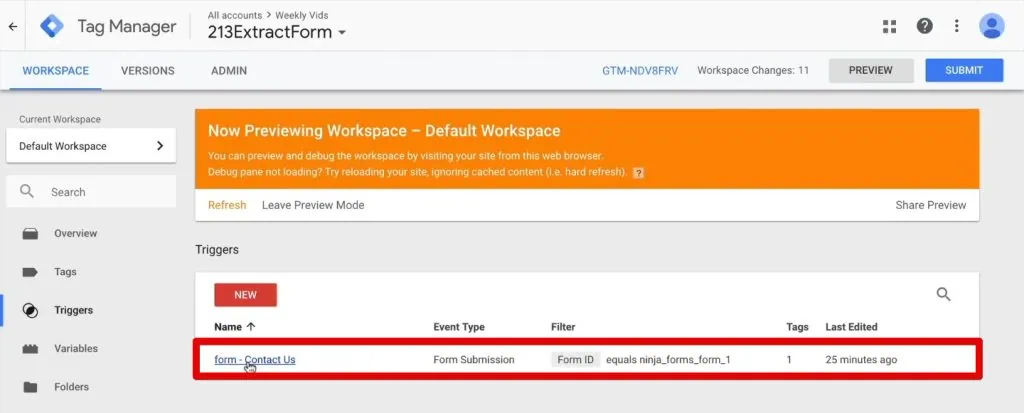1024x413 pixels.
Task: Search triggers with the magnifier icon
Action: pyautogui.click(x=943, y=294)
